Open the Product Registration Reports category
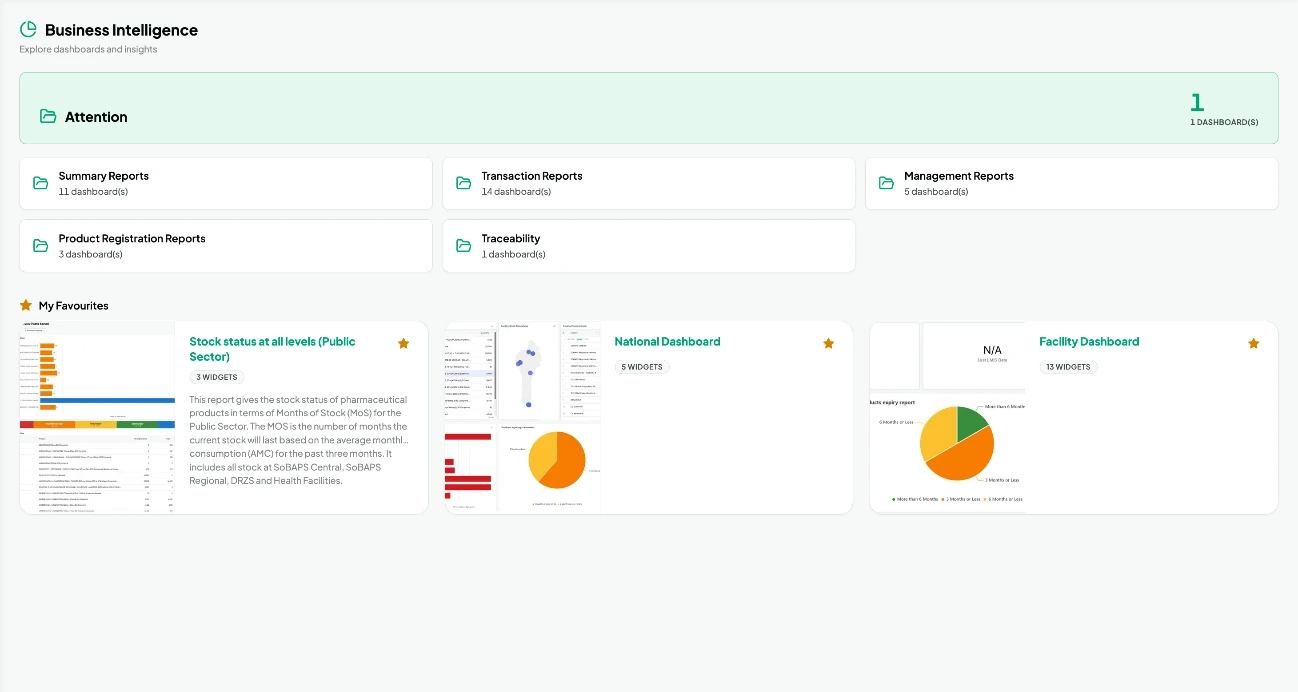This screenshot has height=692, width=1298. click(x=226, y=246)
